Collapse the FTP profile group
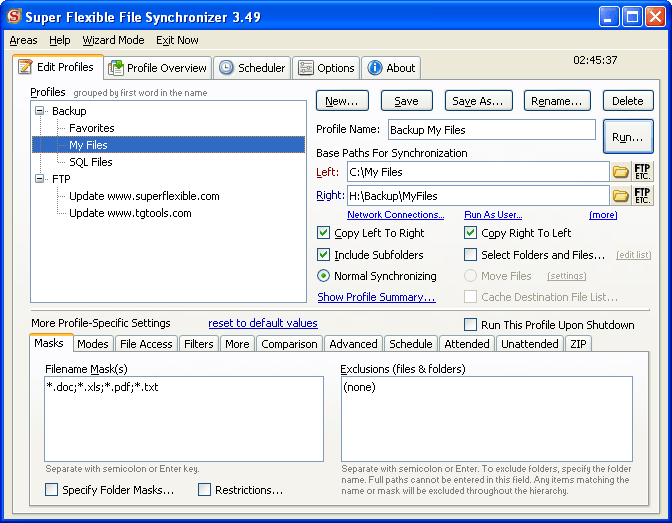Viewport: 672px width, 523px height. [x=40, y=179]
